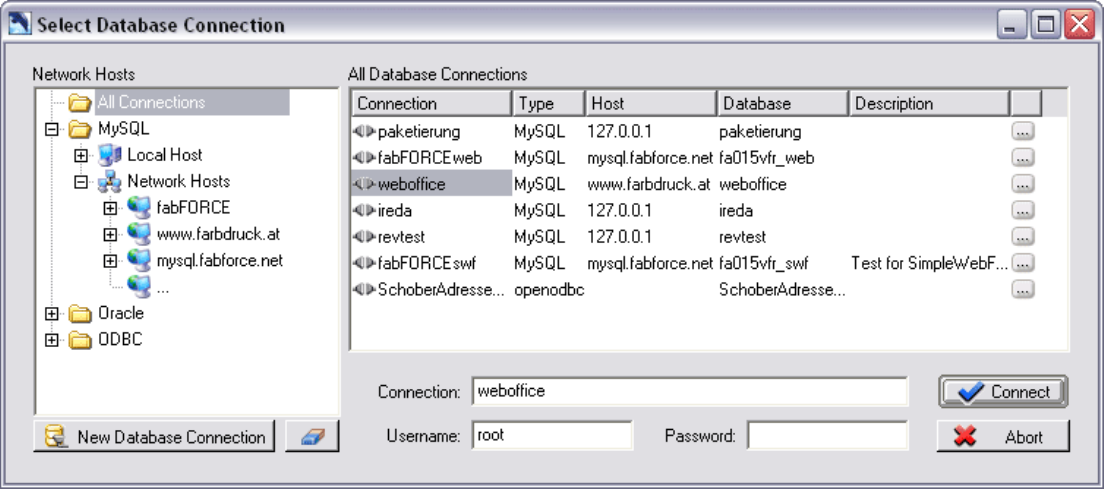The image size is (1104, 489).
Task: Click the ellipsis button on fabFORCEswf row
Action: 1023,263
